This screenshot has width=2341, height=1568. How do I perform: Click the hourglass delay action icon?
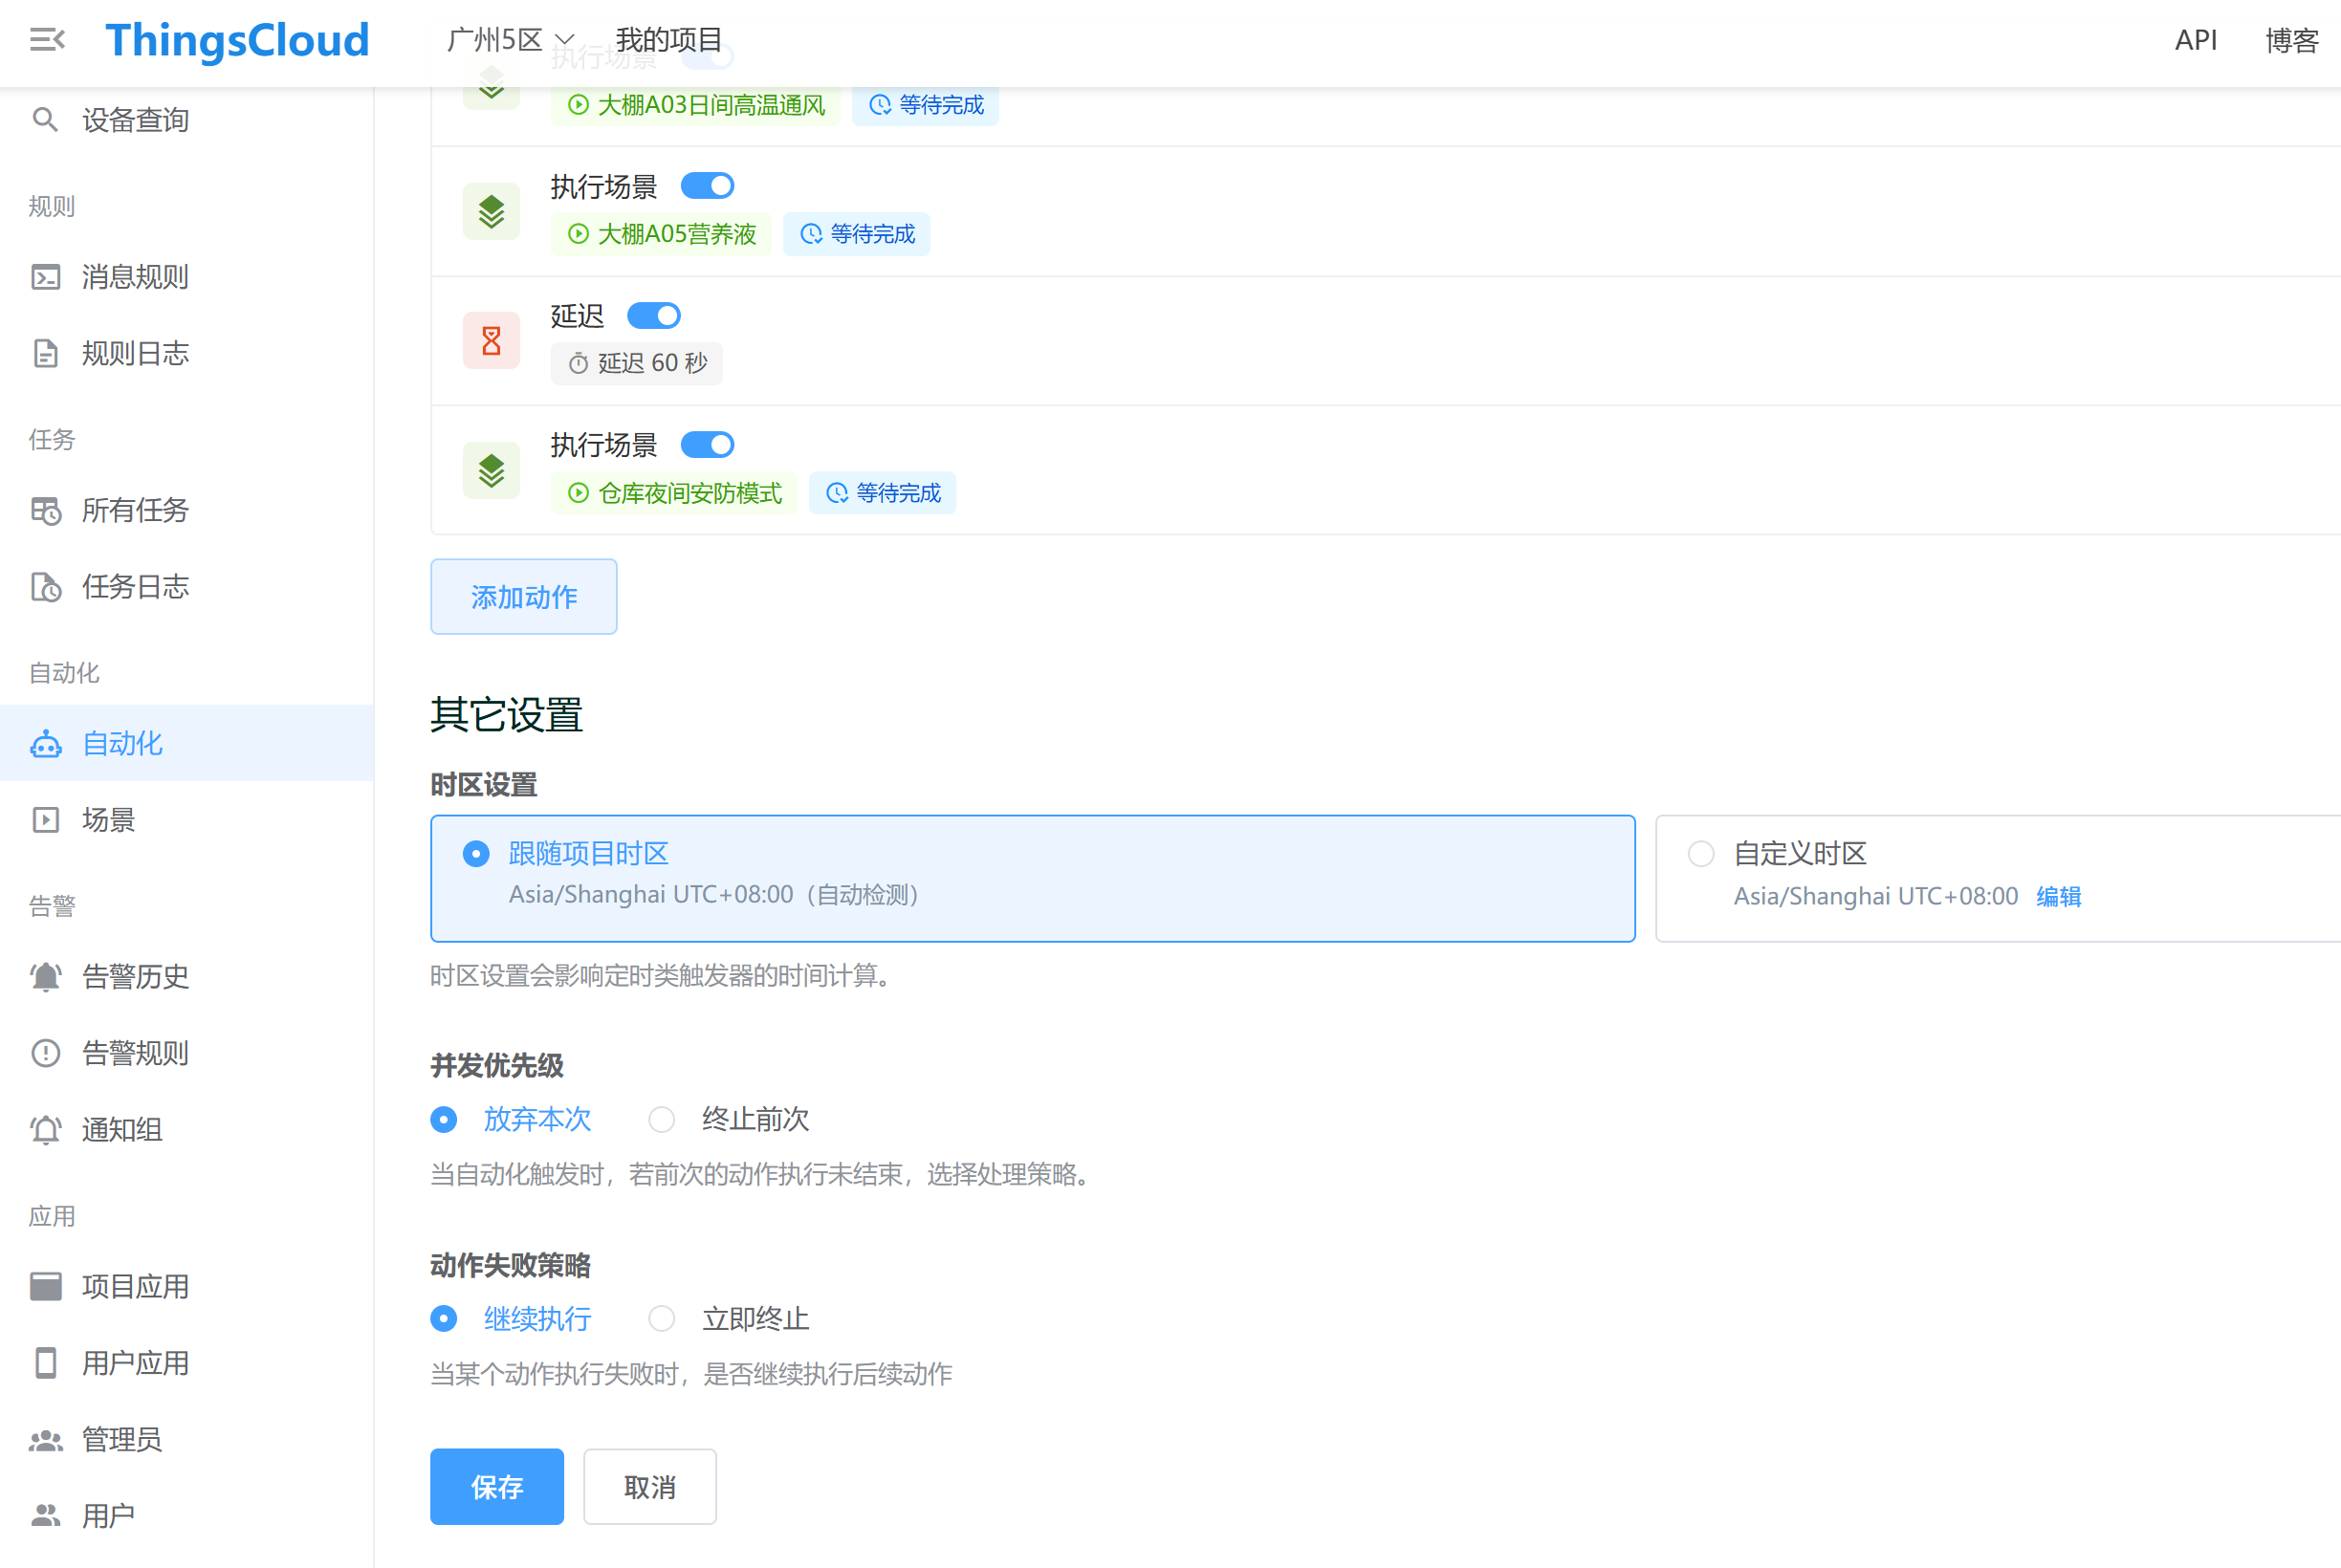pyautogui.click(x=491, y=341)
